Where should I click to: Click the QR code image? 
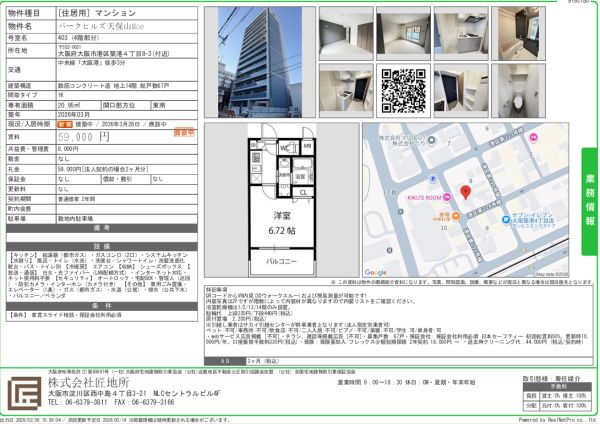[403, 91]
